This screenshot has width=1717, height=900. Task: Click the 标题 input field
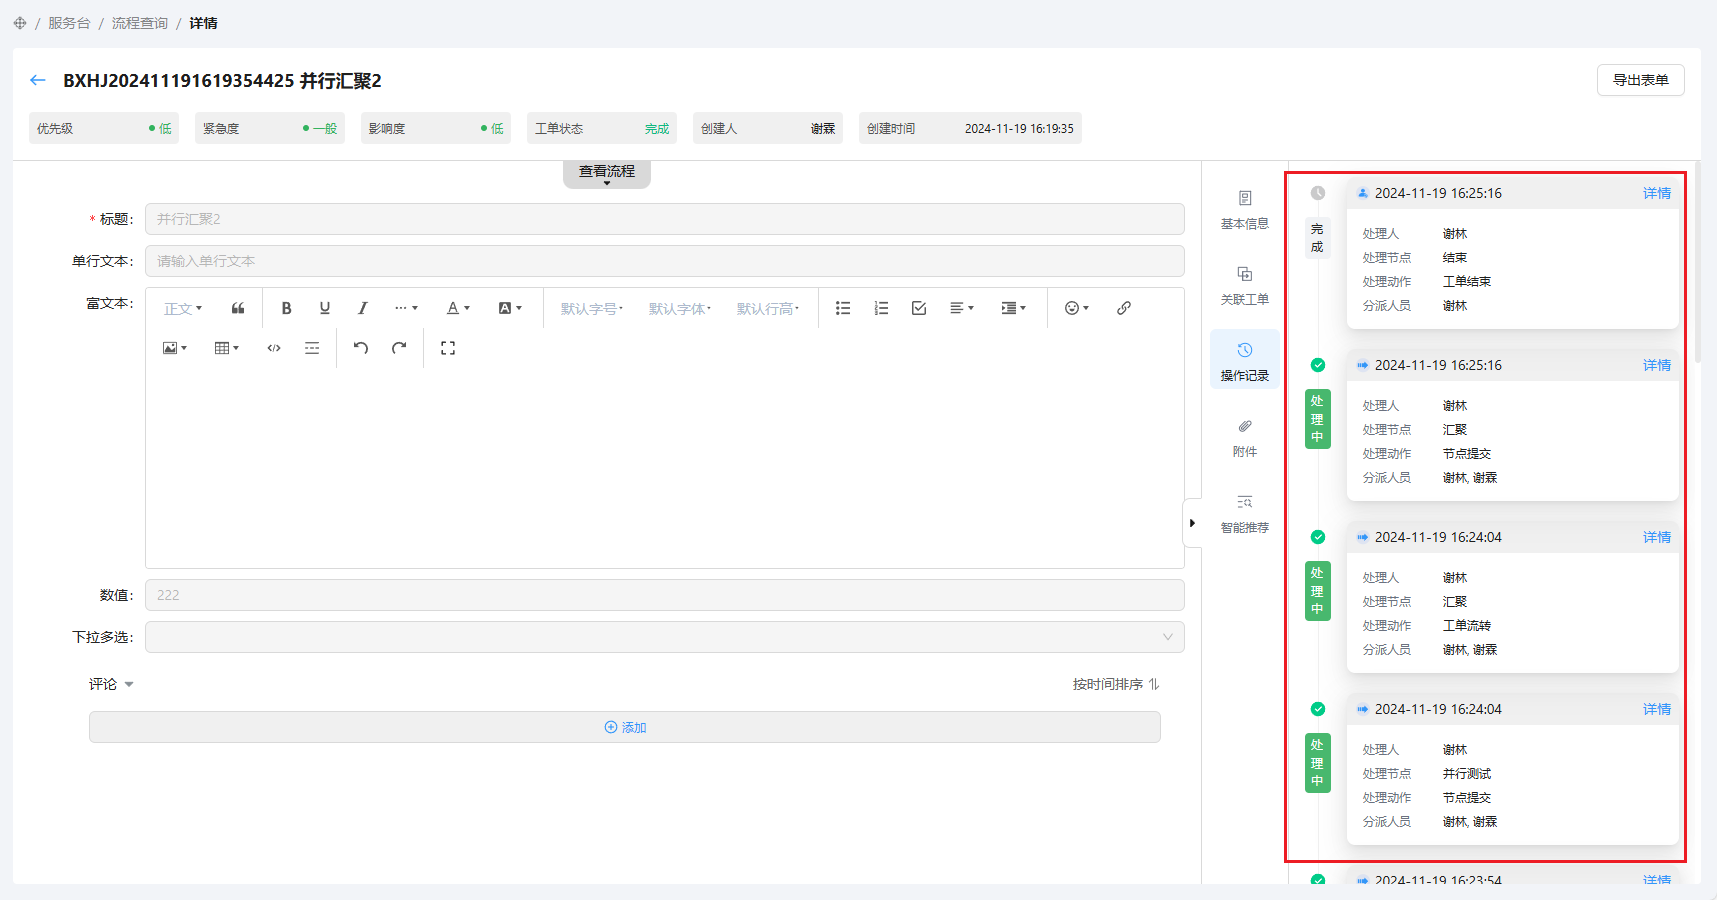(665, 219)
